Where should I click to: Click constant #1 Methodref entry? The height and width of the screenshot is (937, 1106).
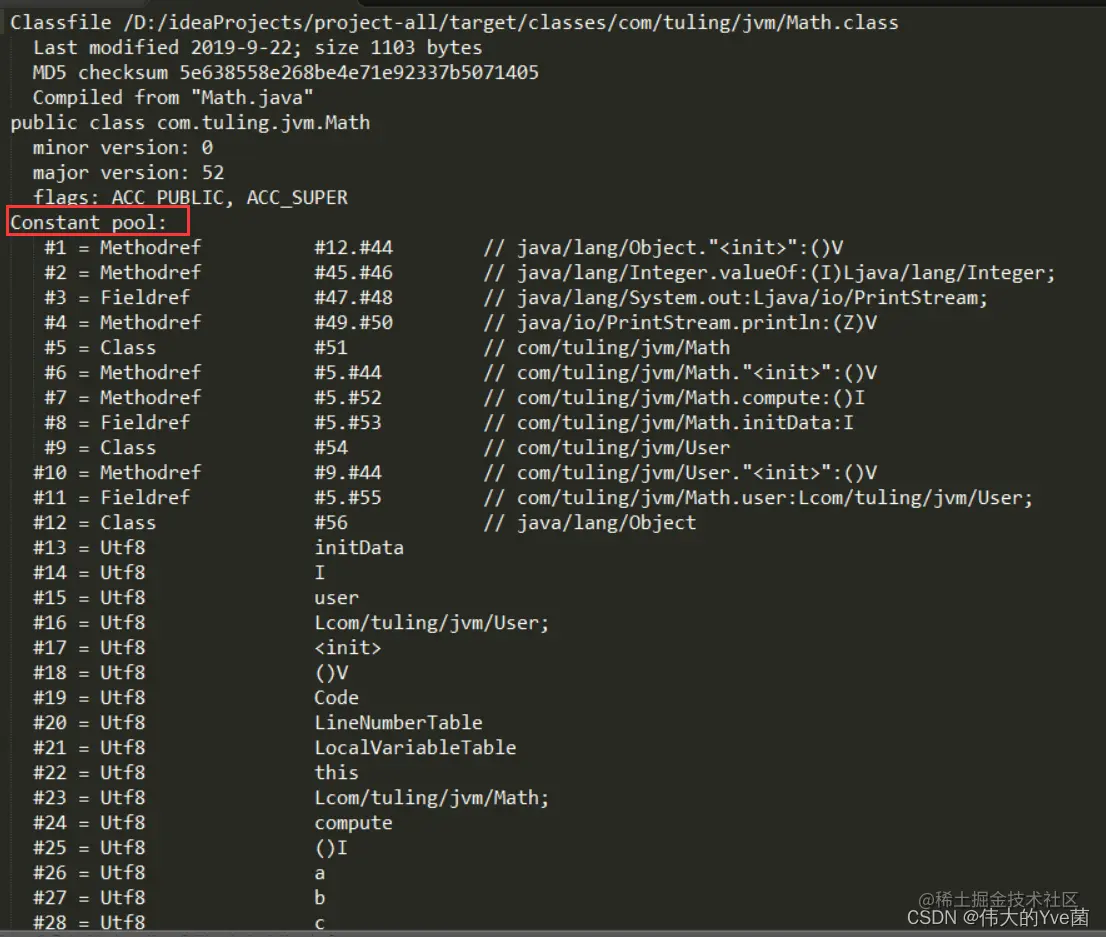(x=443, y=248)
